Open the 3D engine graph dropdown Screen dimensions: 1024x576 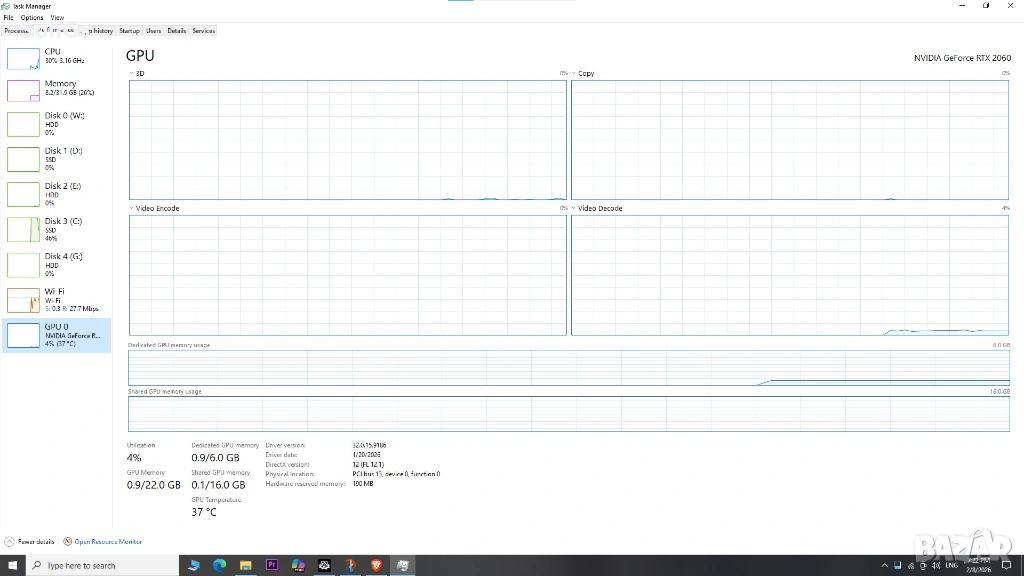click(x=132, y=74)
